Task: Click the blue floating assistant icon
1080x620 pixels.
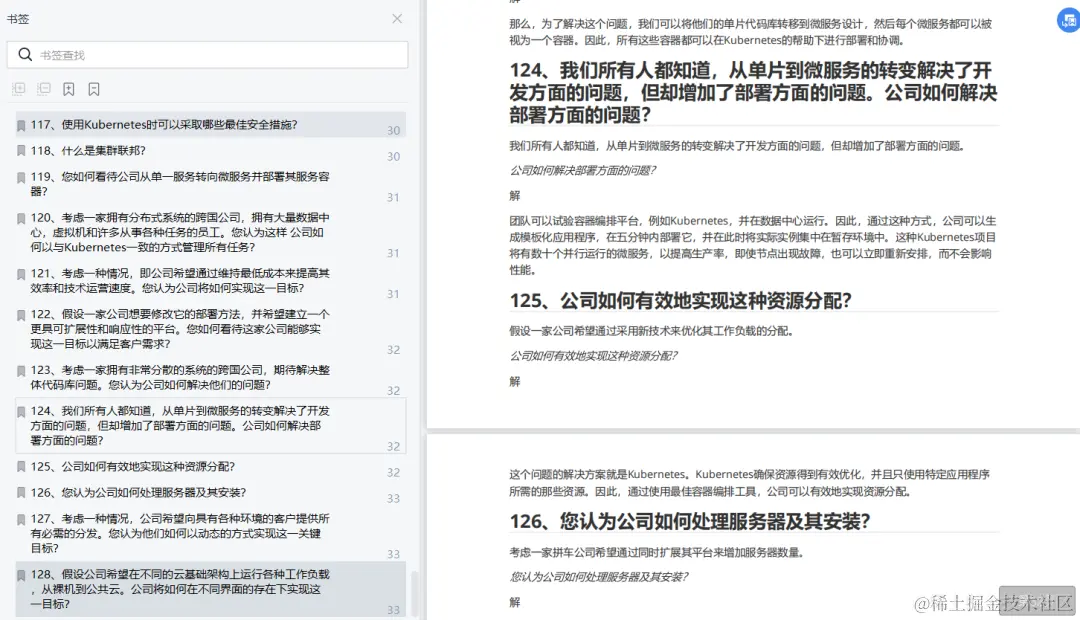Action: (1068, 20)
